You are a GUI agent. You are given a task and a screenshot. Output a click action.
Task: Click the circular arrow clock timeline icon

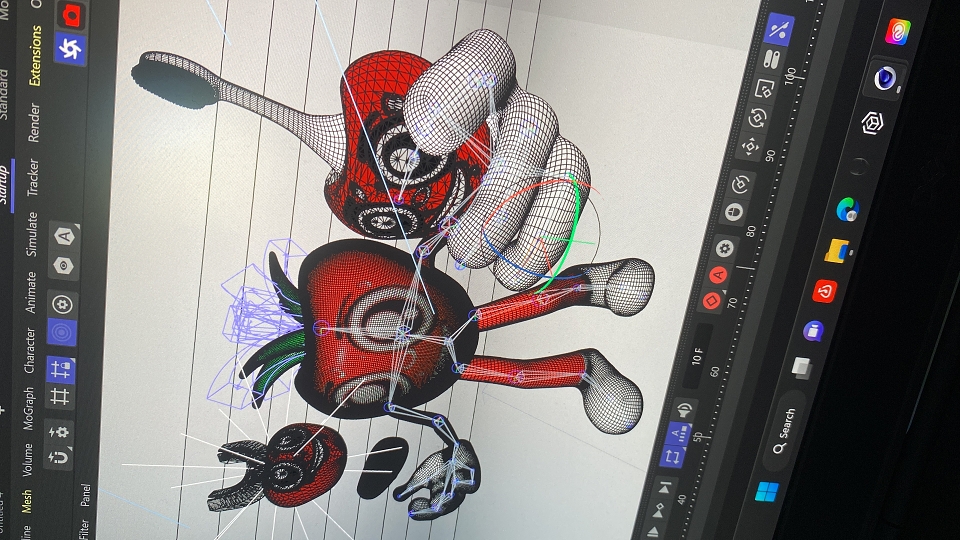click(x=740, y=184)
